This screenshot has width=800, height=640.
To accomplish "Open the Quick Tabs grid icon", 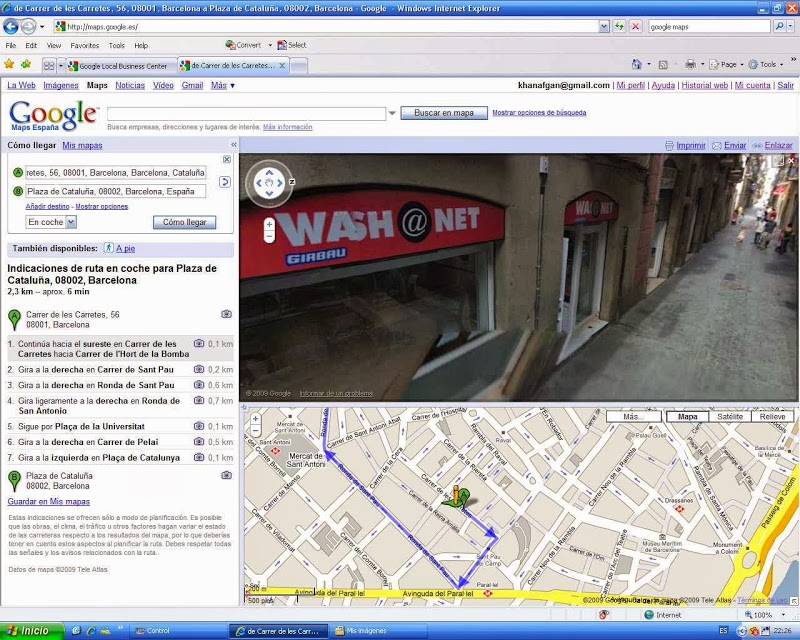I will click(x=49, y=66).
